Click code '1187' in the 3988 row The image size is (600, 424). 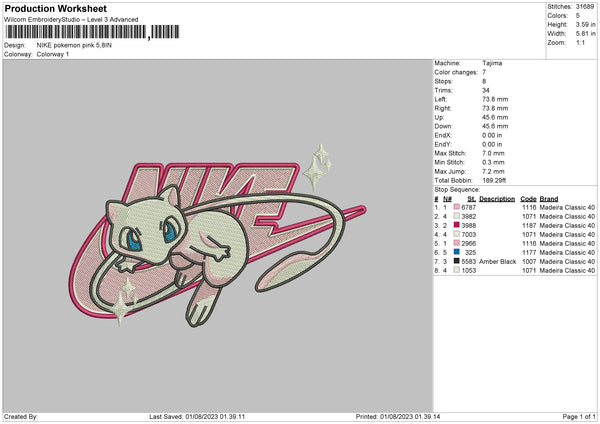coord(529,225)
